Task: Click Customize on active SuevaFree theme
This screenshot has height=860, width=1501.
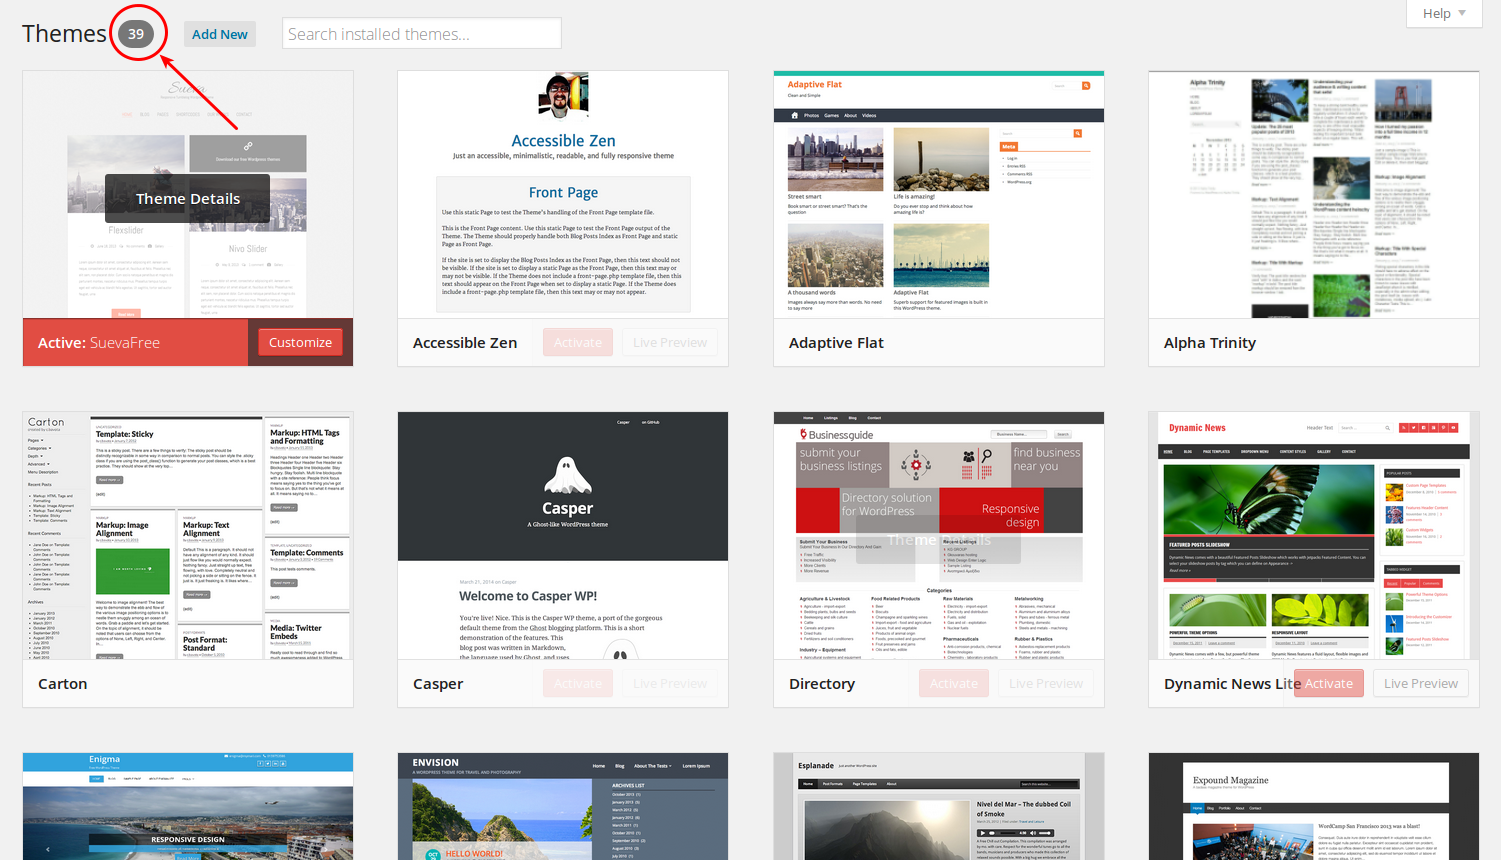Action: [300, 342]
